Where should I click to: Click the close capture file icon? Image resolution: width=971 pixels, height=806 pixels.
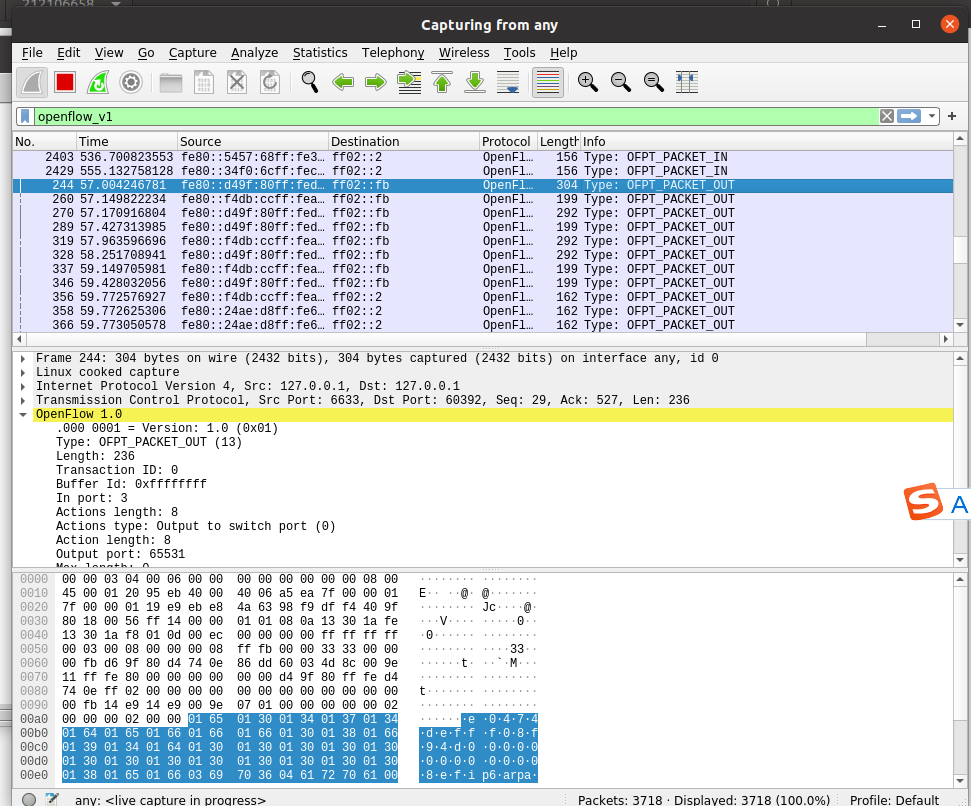pos(237,82)
